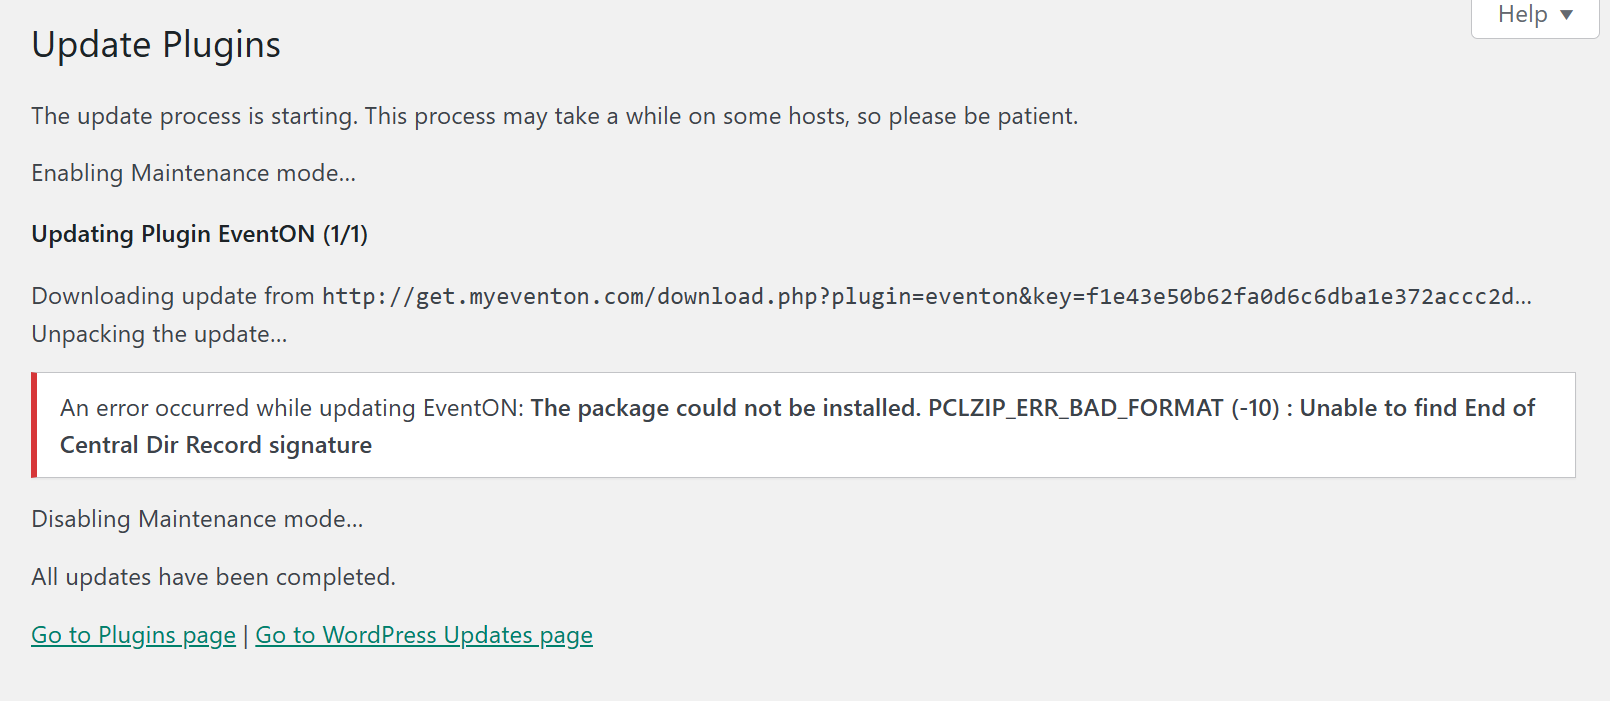Click the pipe separator between footer links
The image size is (1610, 701).
[x=246, y=636]
